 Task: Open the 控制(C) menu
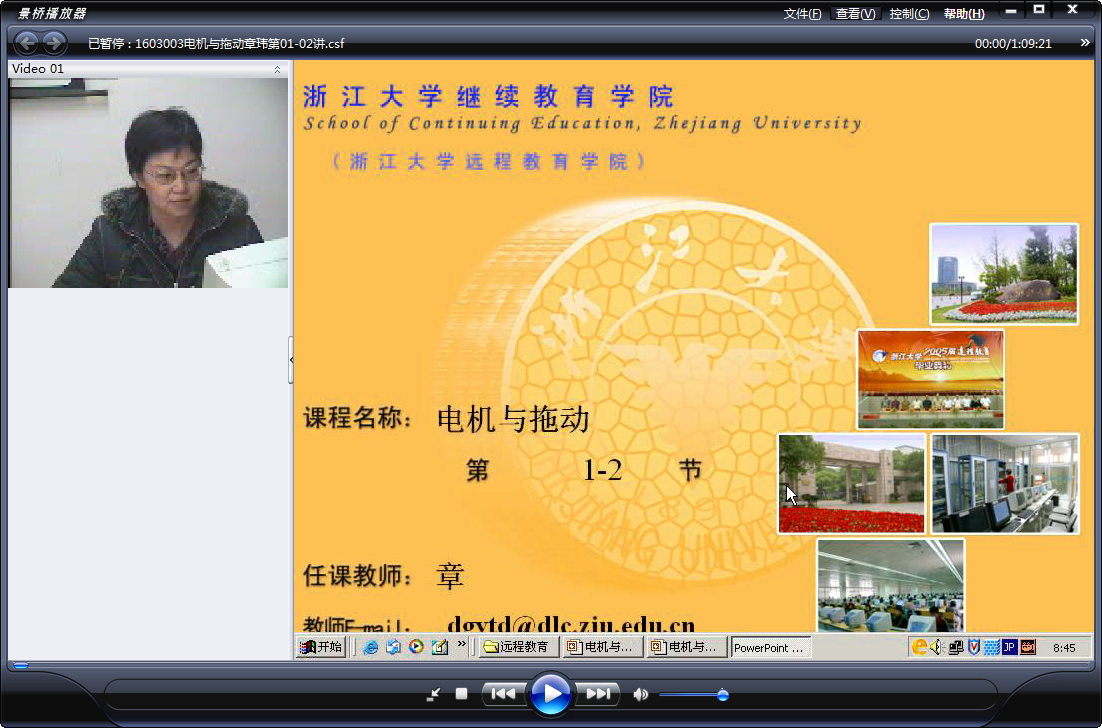point(909,13)
